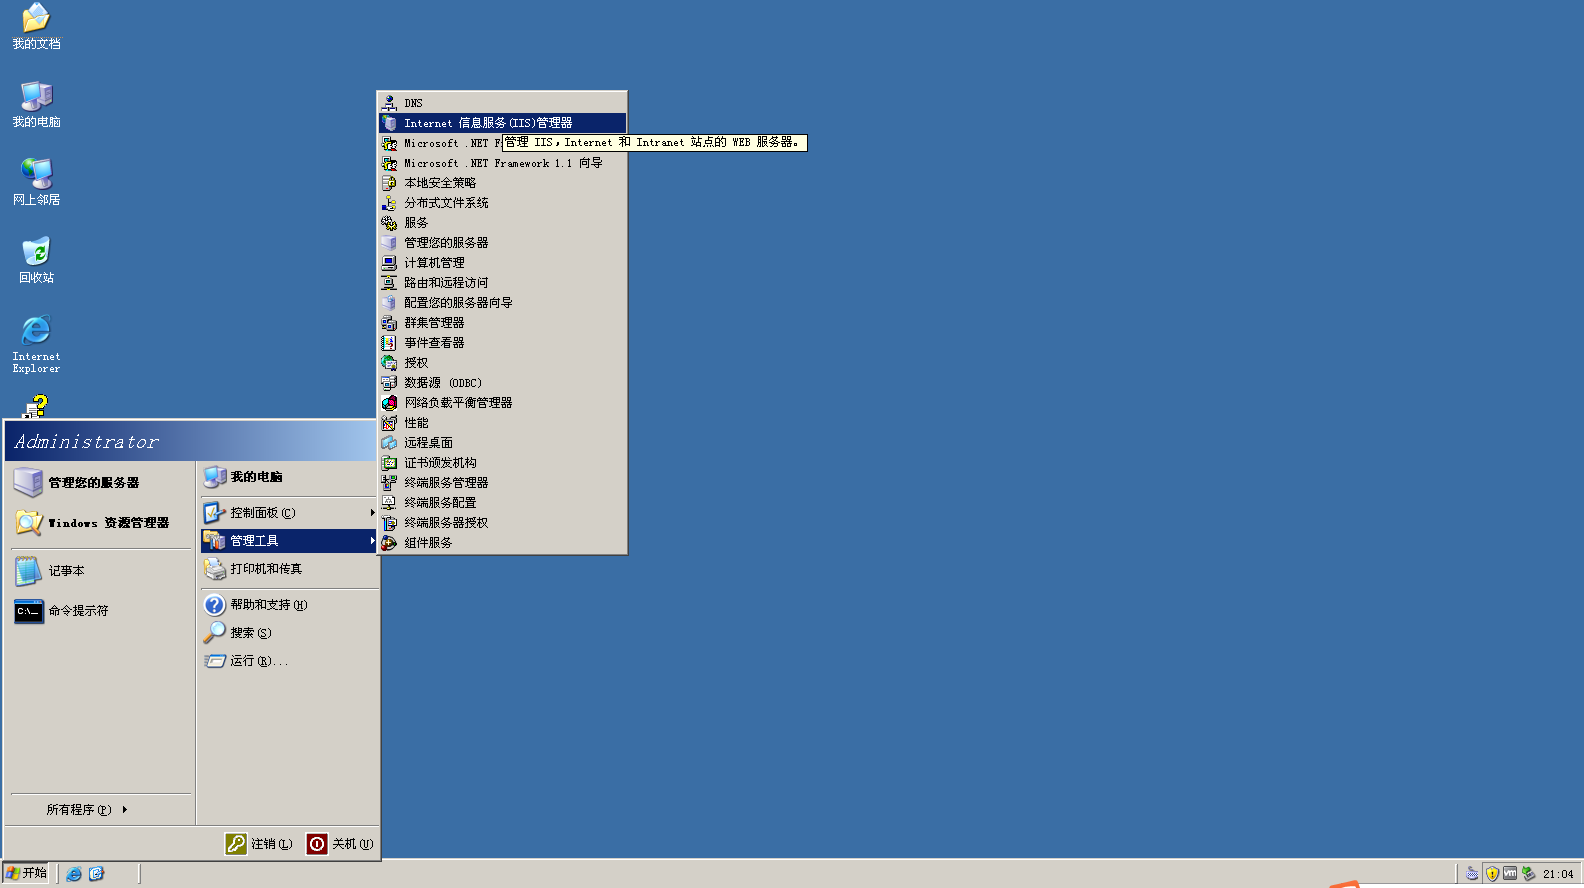
Task: Click the 终端服务配置 icon
Action: [x=389, y=503]
